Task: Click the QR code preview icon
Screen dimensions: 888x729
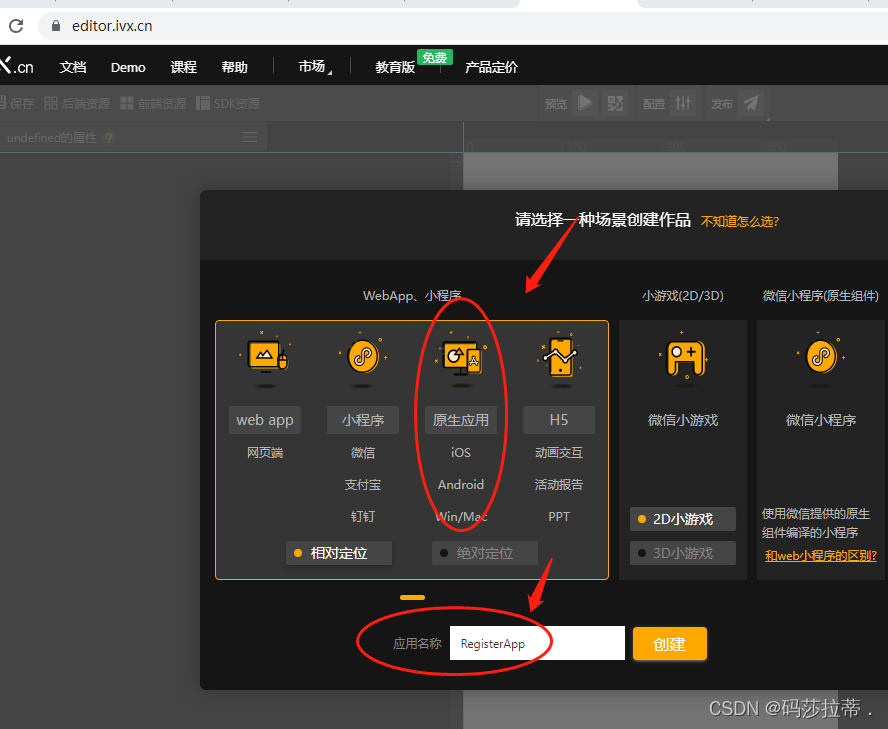Action: 616,103
